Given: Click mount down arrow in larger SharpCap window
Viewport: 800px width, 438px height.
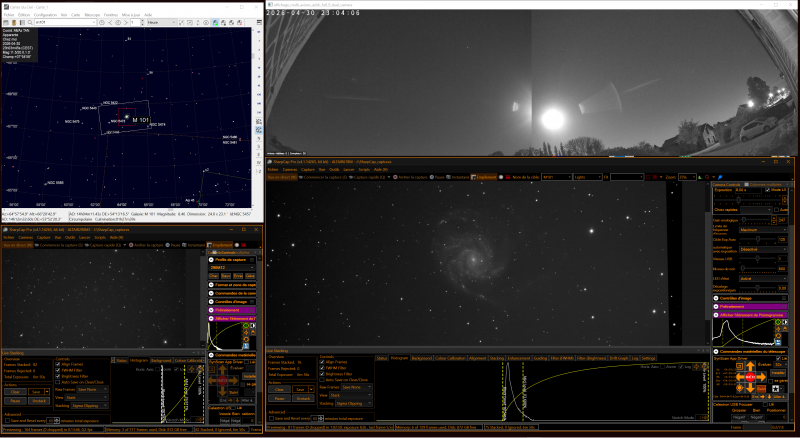Looking at the screenshot, I should (751, 388).
